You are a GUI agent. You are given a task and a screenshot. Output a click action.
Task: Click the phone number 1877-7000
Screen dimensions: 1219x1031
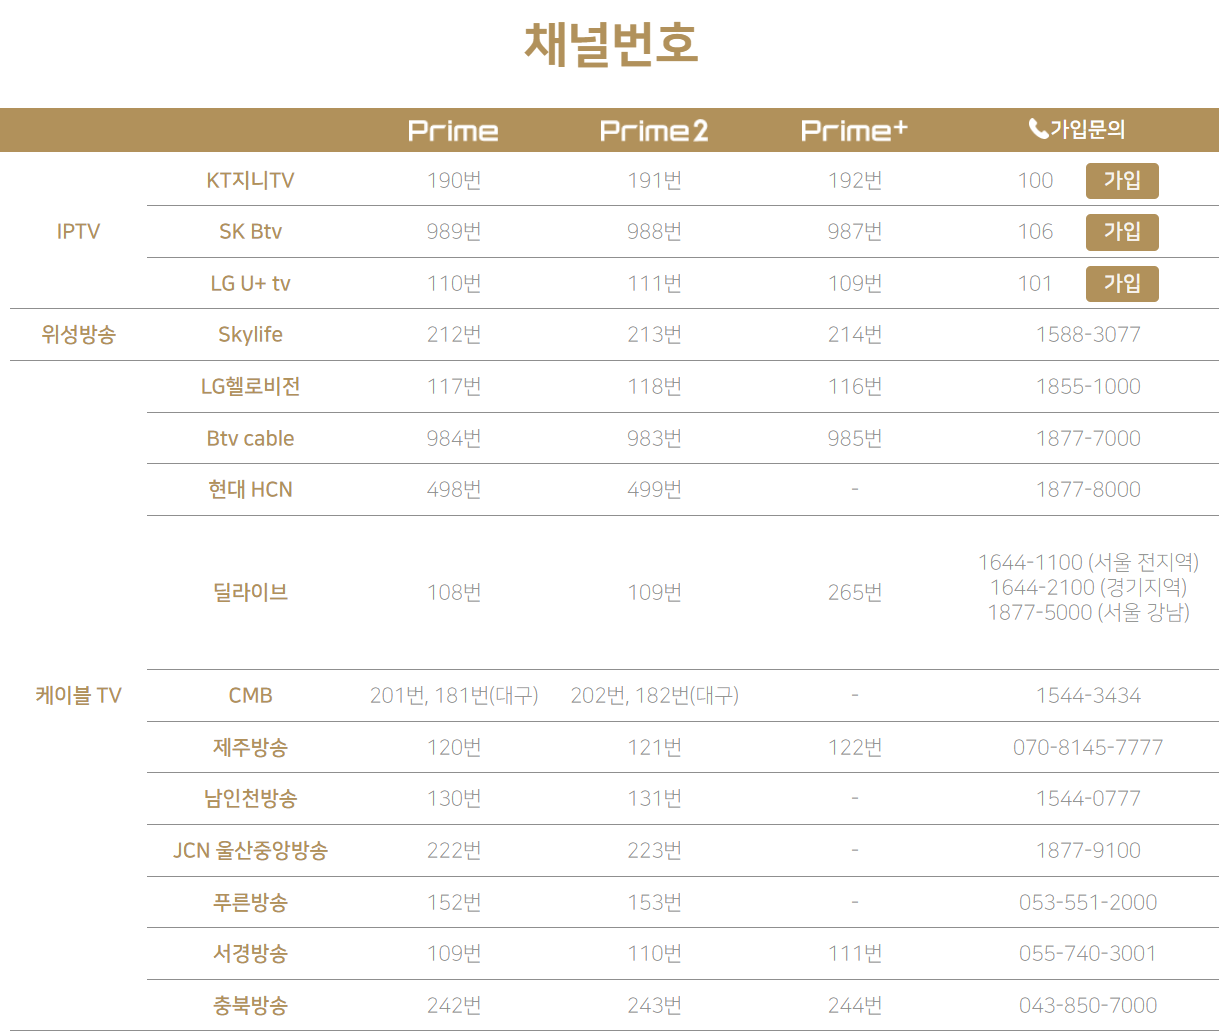1088,439
